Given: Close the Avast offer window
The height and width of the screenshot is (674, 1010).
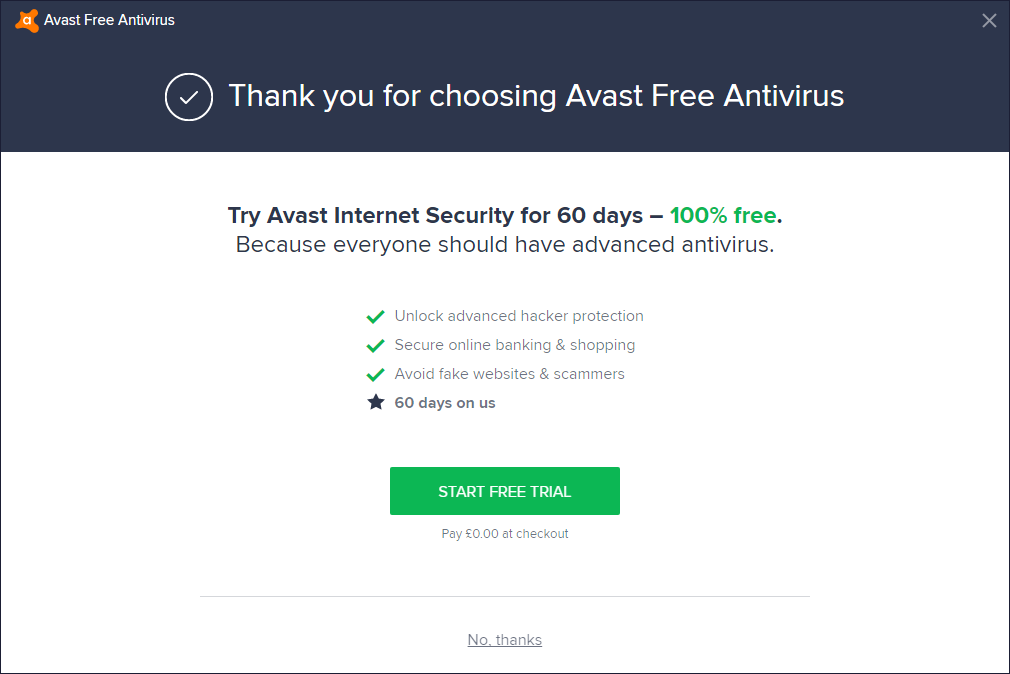Looking at the screenshot, I should (x=989, y=20).
